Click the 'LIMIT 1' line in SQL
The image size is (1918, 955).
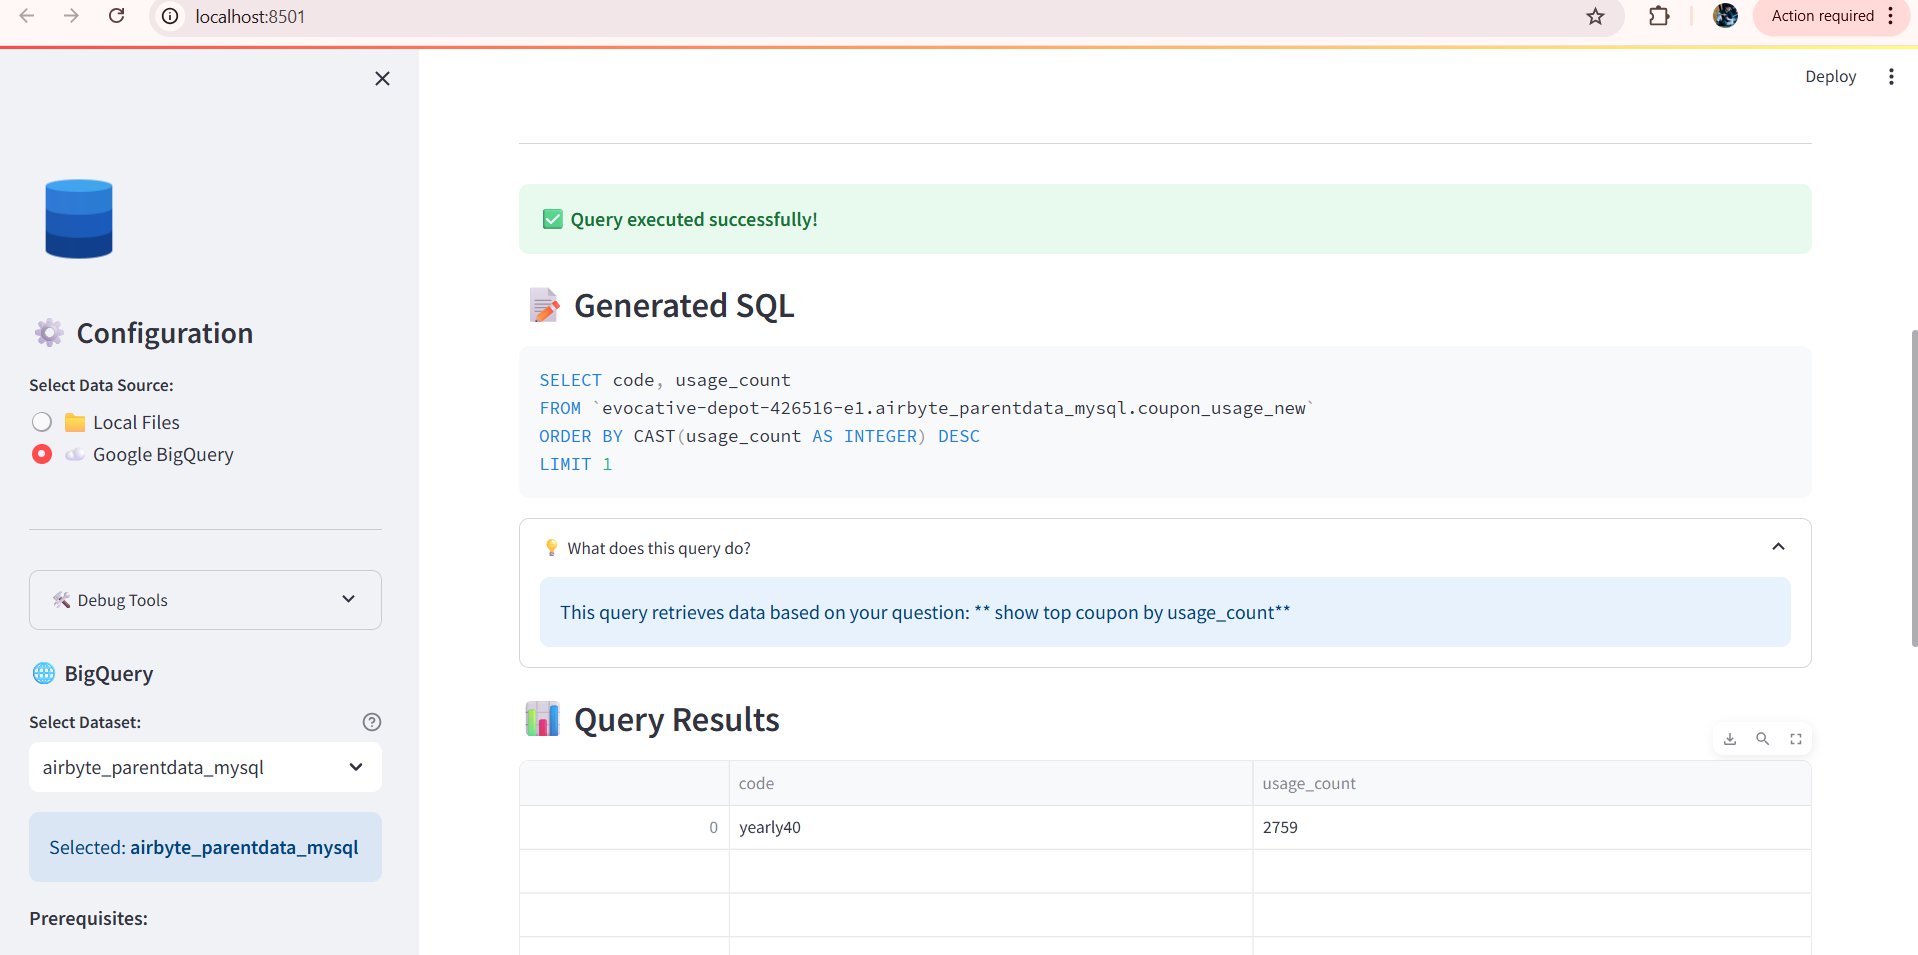[575, 464]
